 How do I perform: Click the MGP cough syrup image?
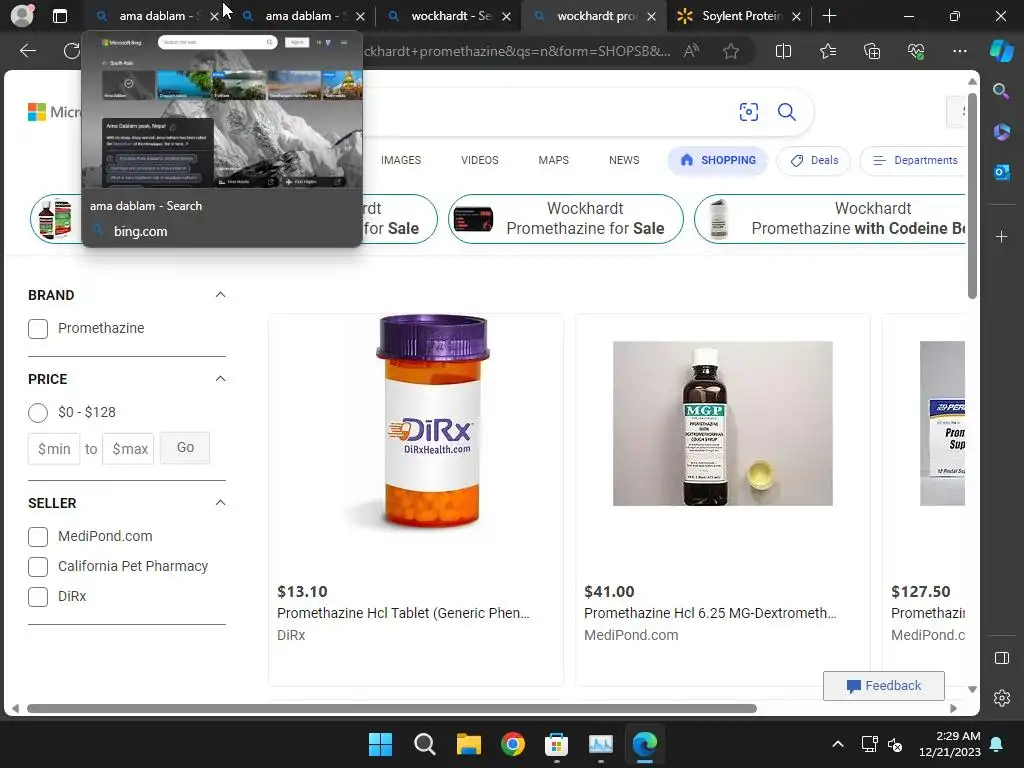coord(722,423)
